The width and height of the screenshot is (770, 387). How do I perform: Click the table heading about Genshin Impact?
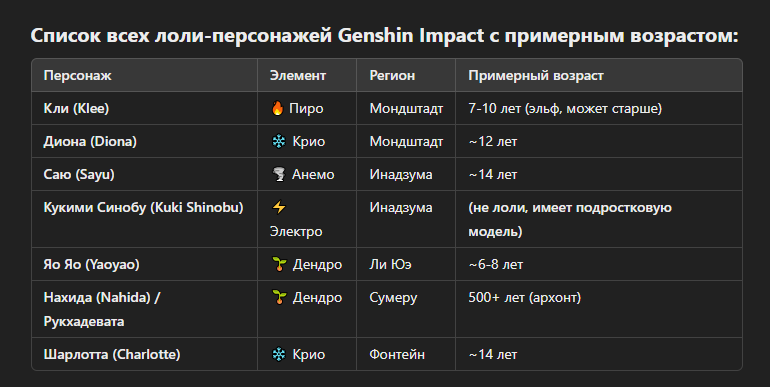coord(385,35)
